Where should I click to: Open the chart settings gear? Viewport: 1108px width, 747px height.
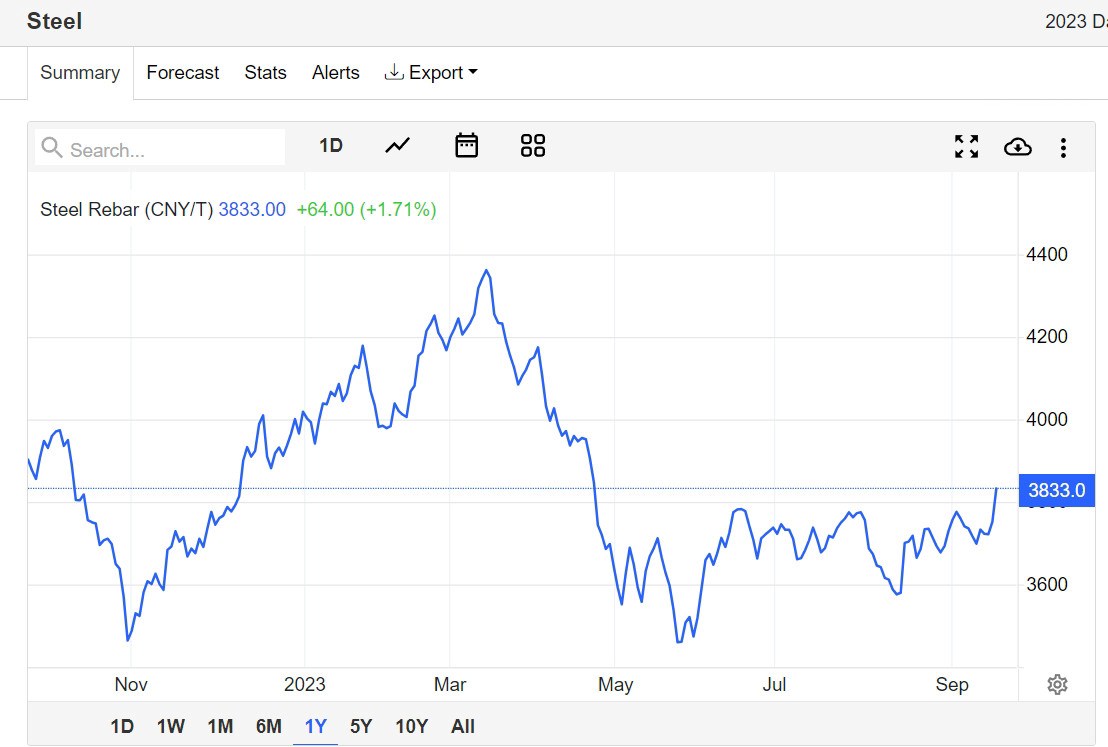(x=1057, y=684)
